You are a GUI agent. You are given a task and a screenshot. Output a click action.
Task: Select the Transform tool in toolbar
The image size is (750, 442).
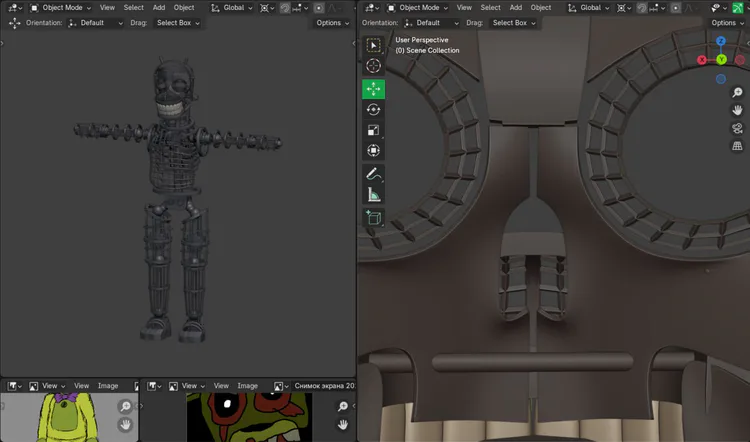coord(373,151)
